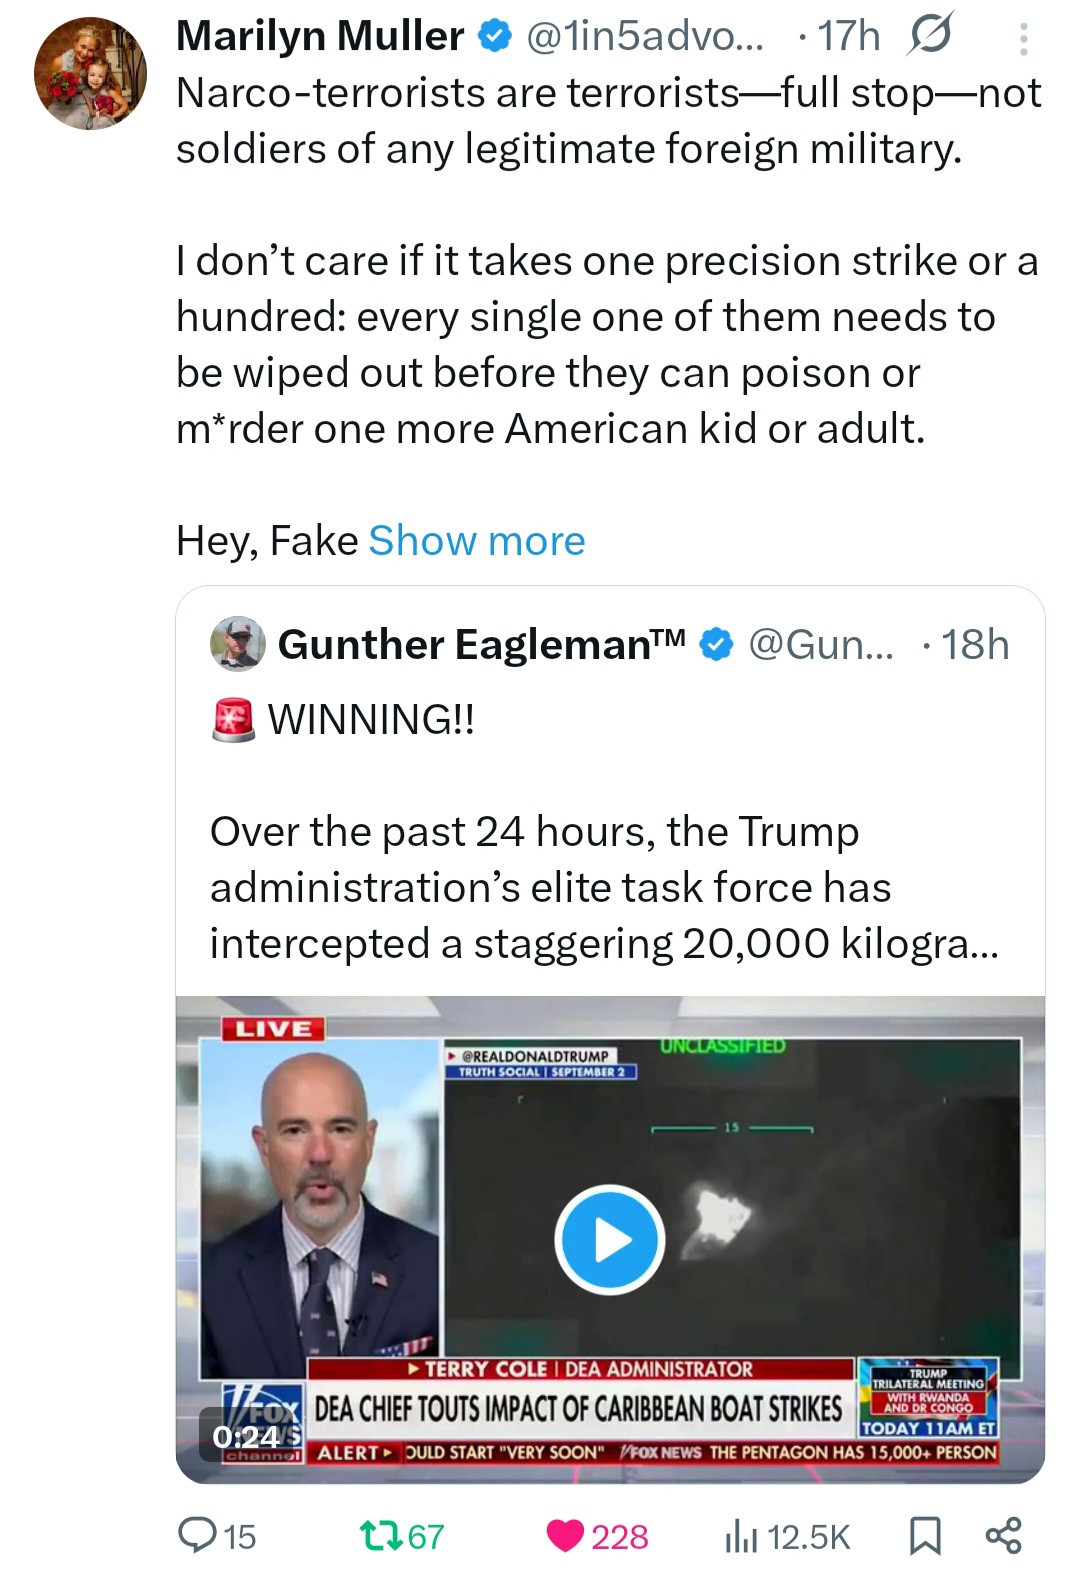
Task: Open Marilyn Muller's profile picture
Action: [90, 74]
